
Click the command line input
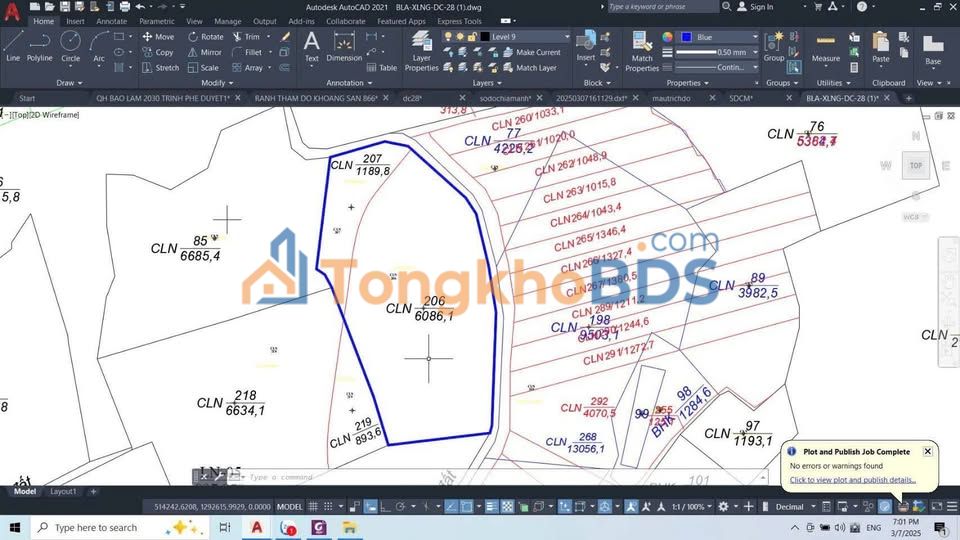(502, 477)
